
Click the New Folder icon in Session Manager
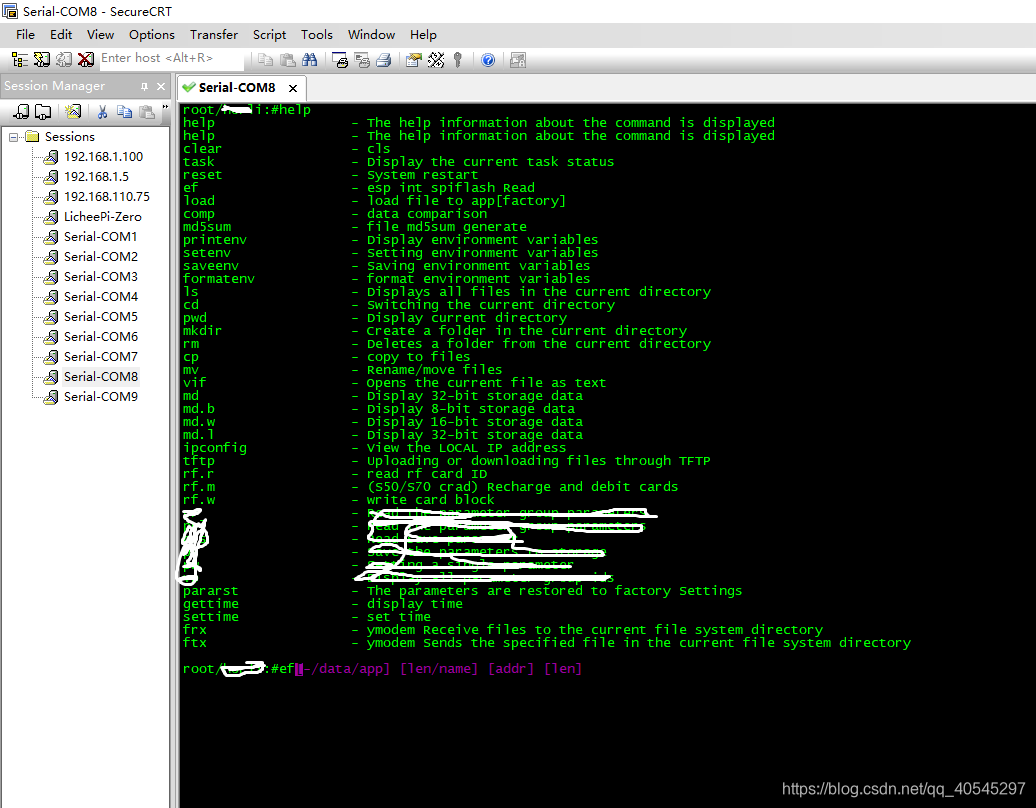pyautogui.click(x=43, y=112)
